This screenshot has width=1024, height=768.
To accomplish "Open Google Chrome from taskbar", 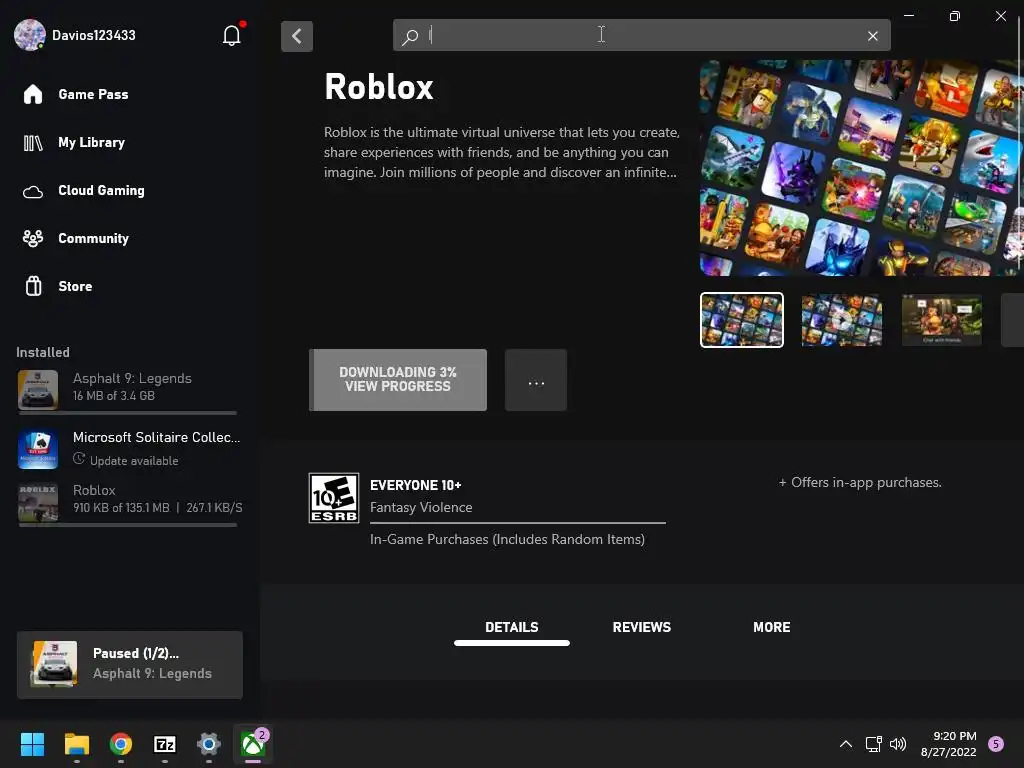I will [121, 744].
